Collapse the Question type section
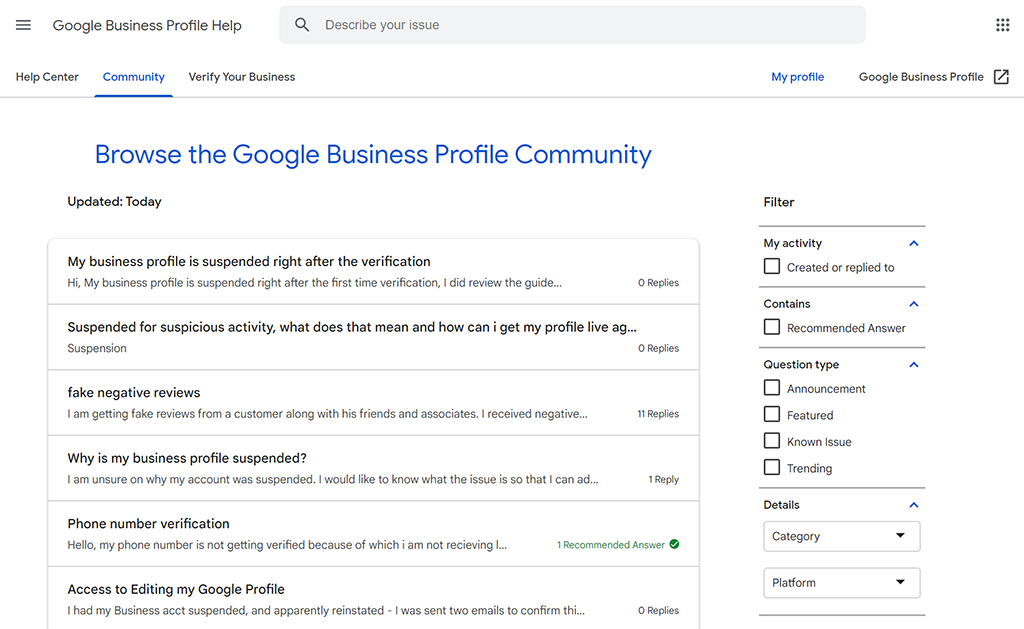The image size is (1024, 629). point(914,364)
